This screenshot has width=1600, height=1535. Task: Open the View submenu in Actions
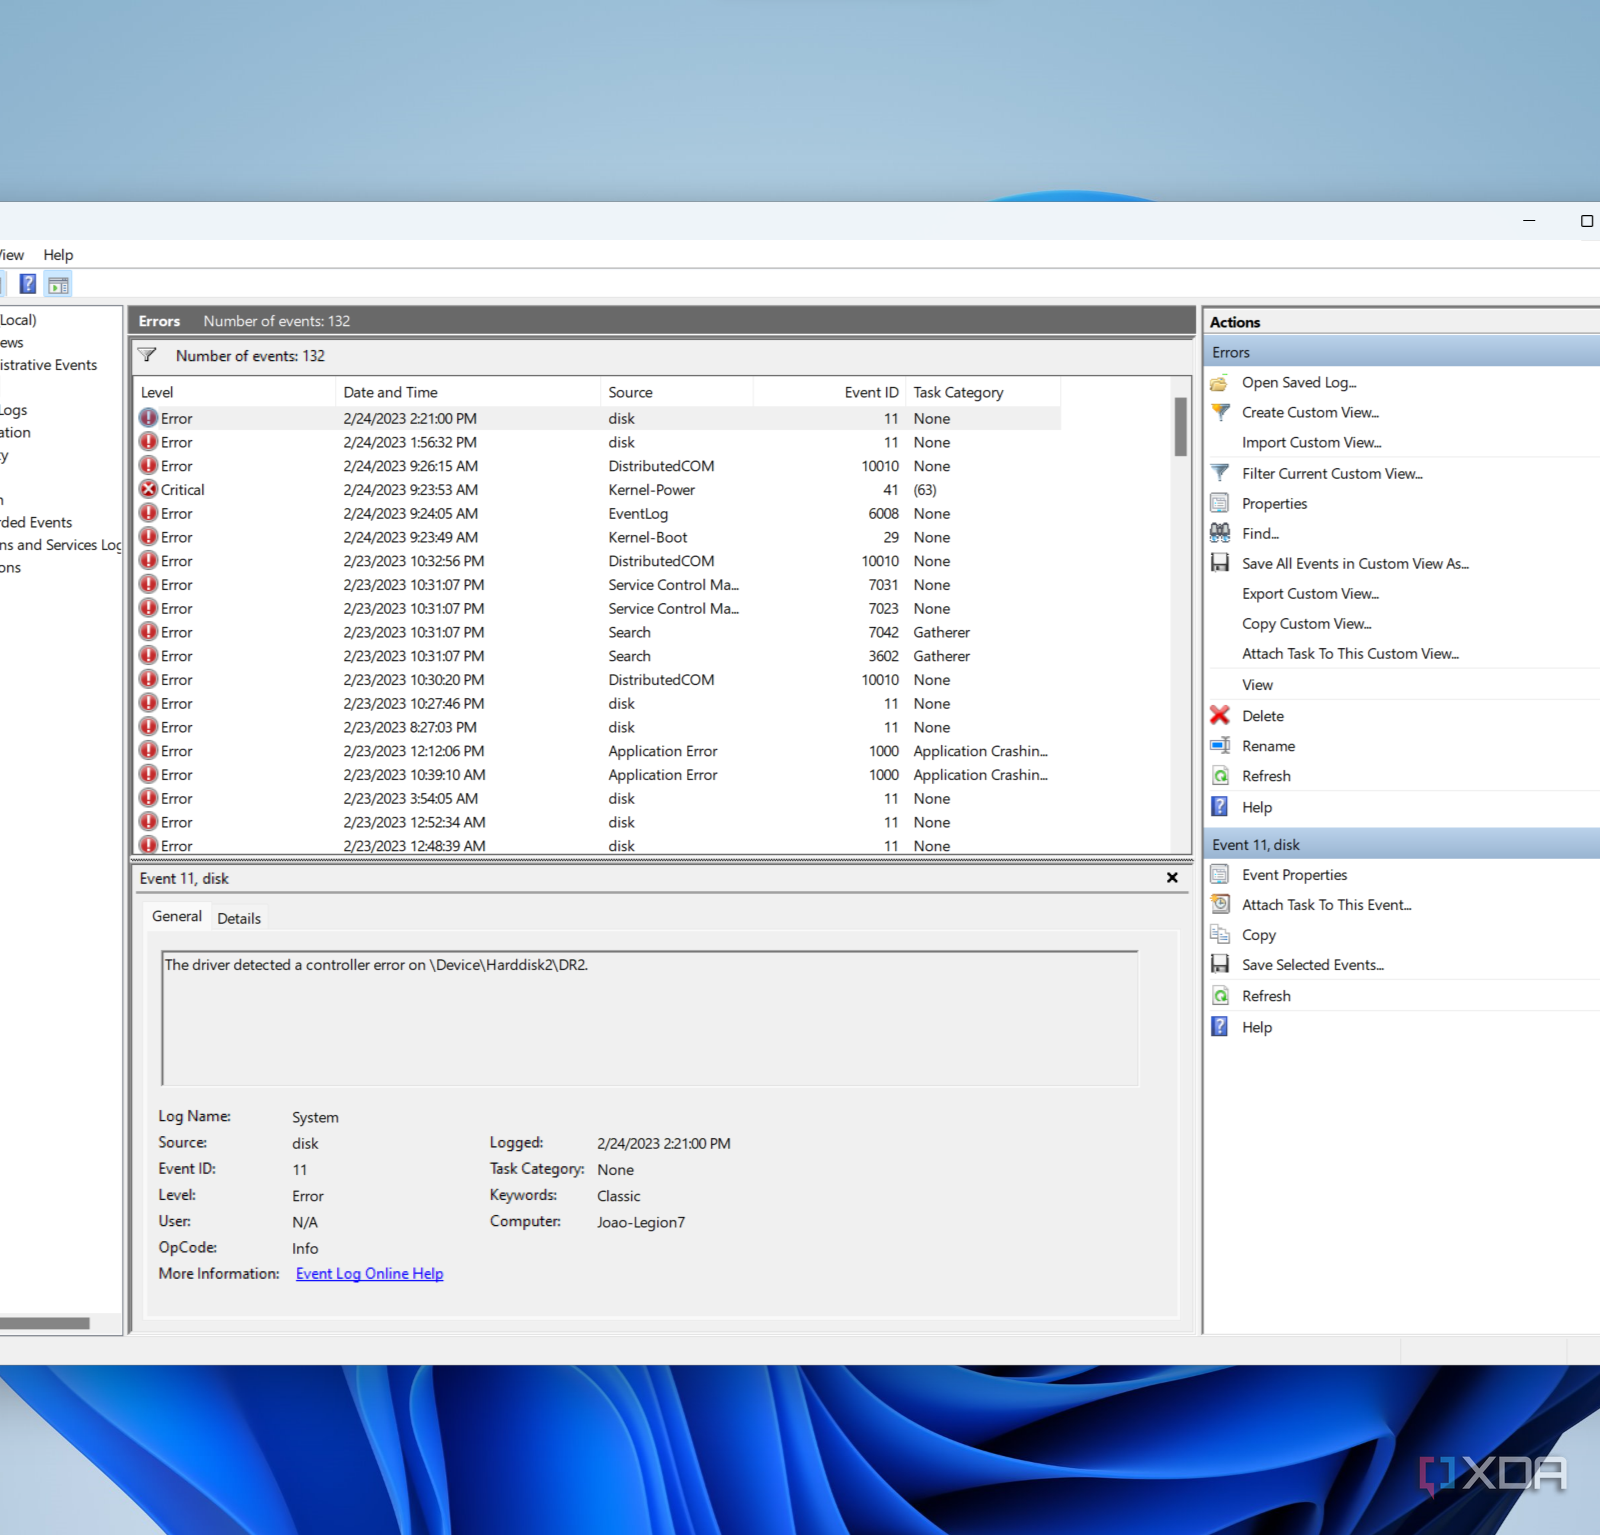pyautogui.click(x=1257, y=685)
